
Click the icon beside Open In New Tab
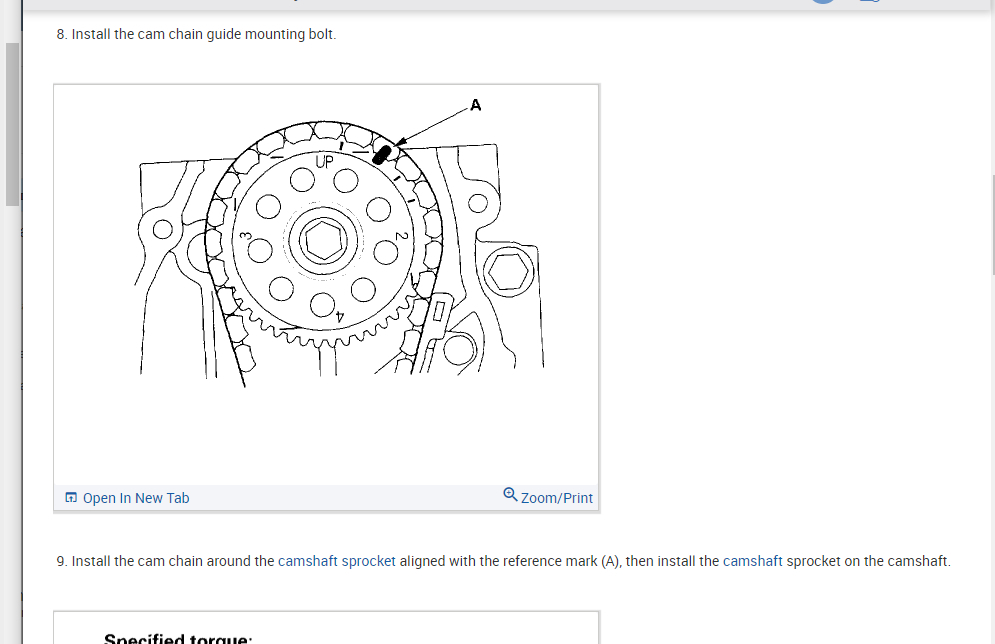click(x=71, y=497)
